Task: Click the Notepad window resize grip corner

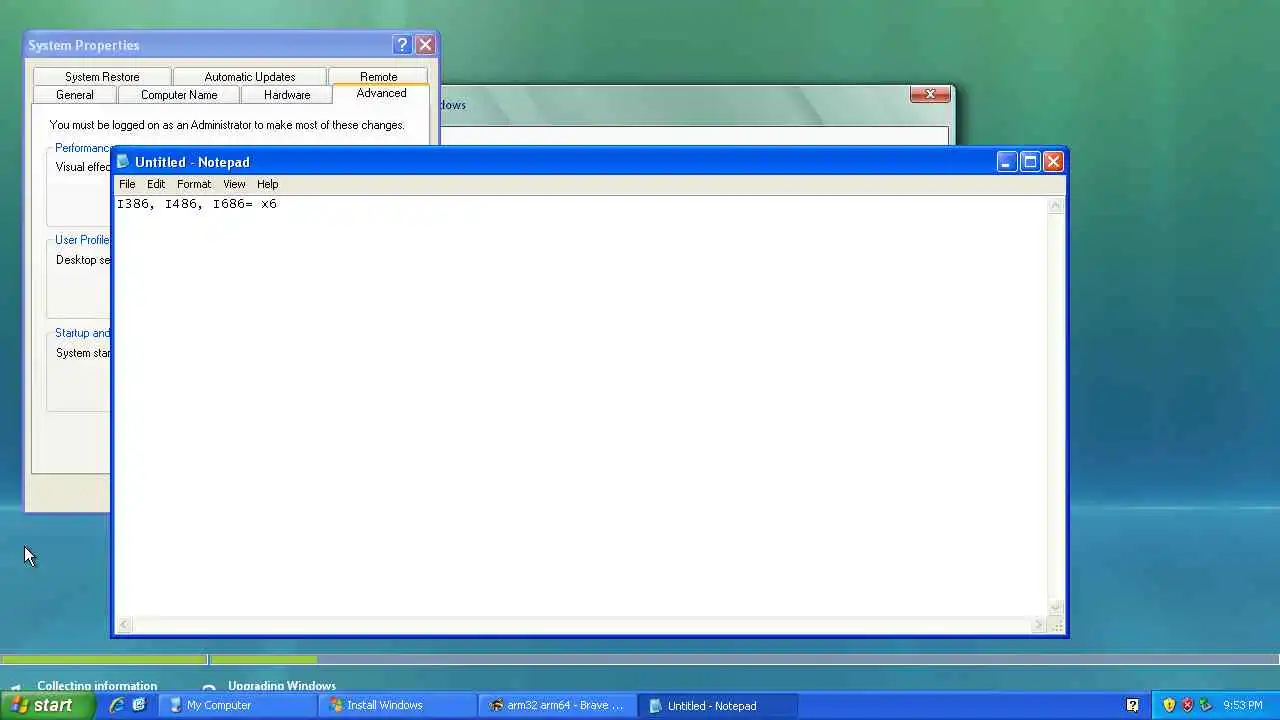Action: (1057, 625)
